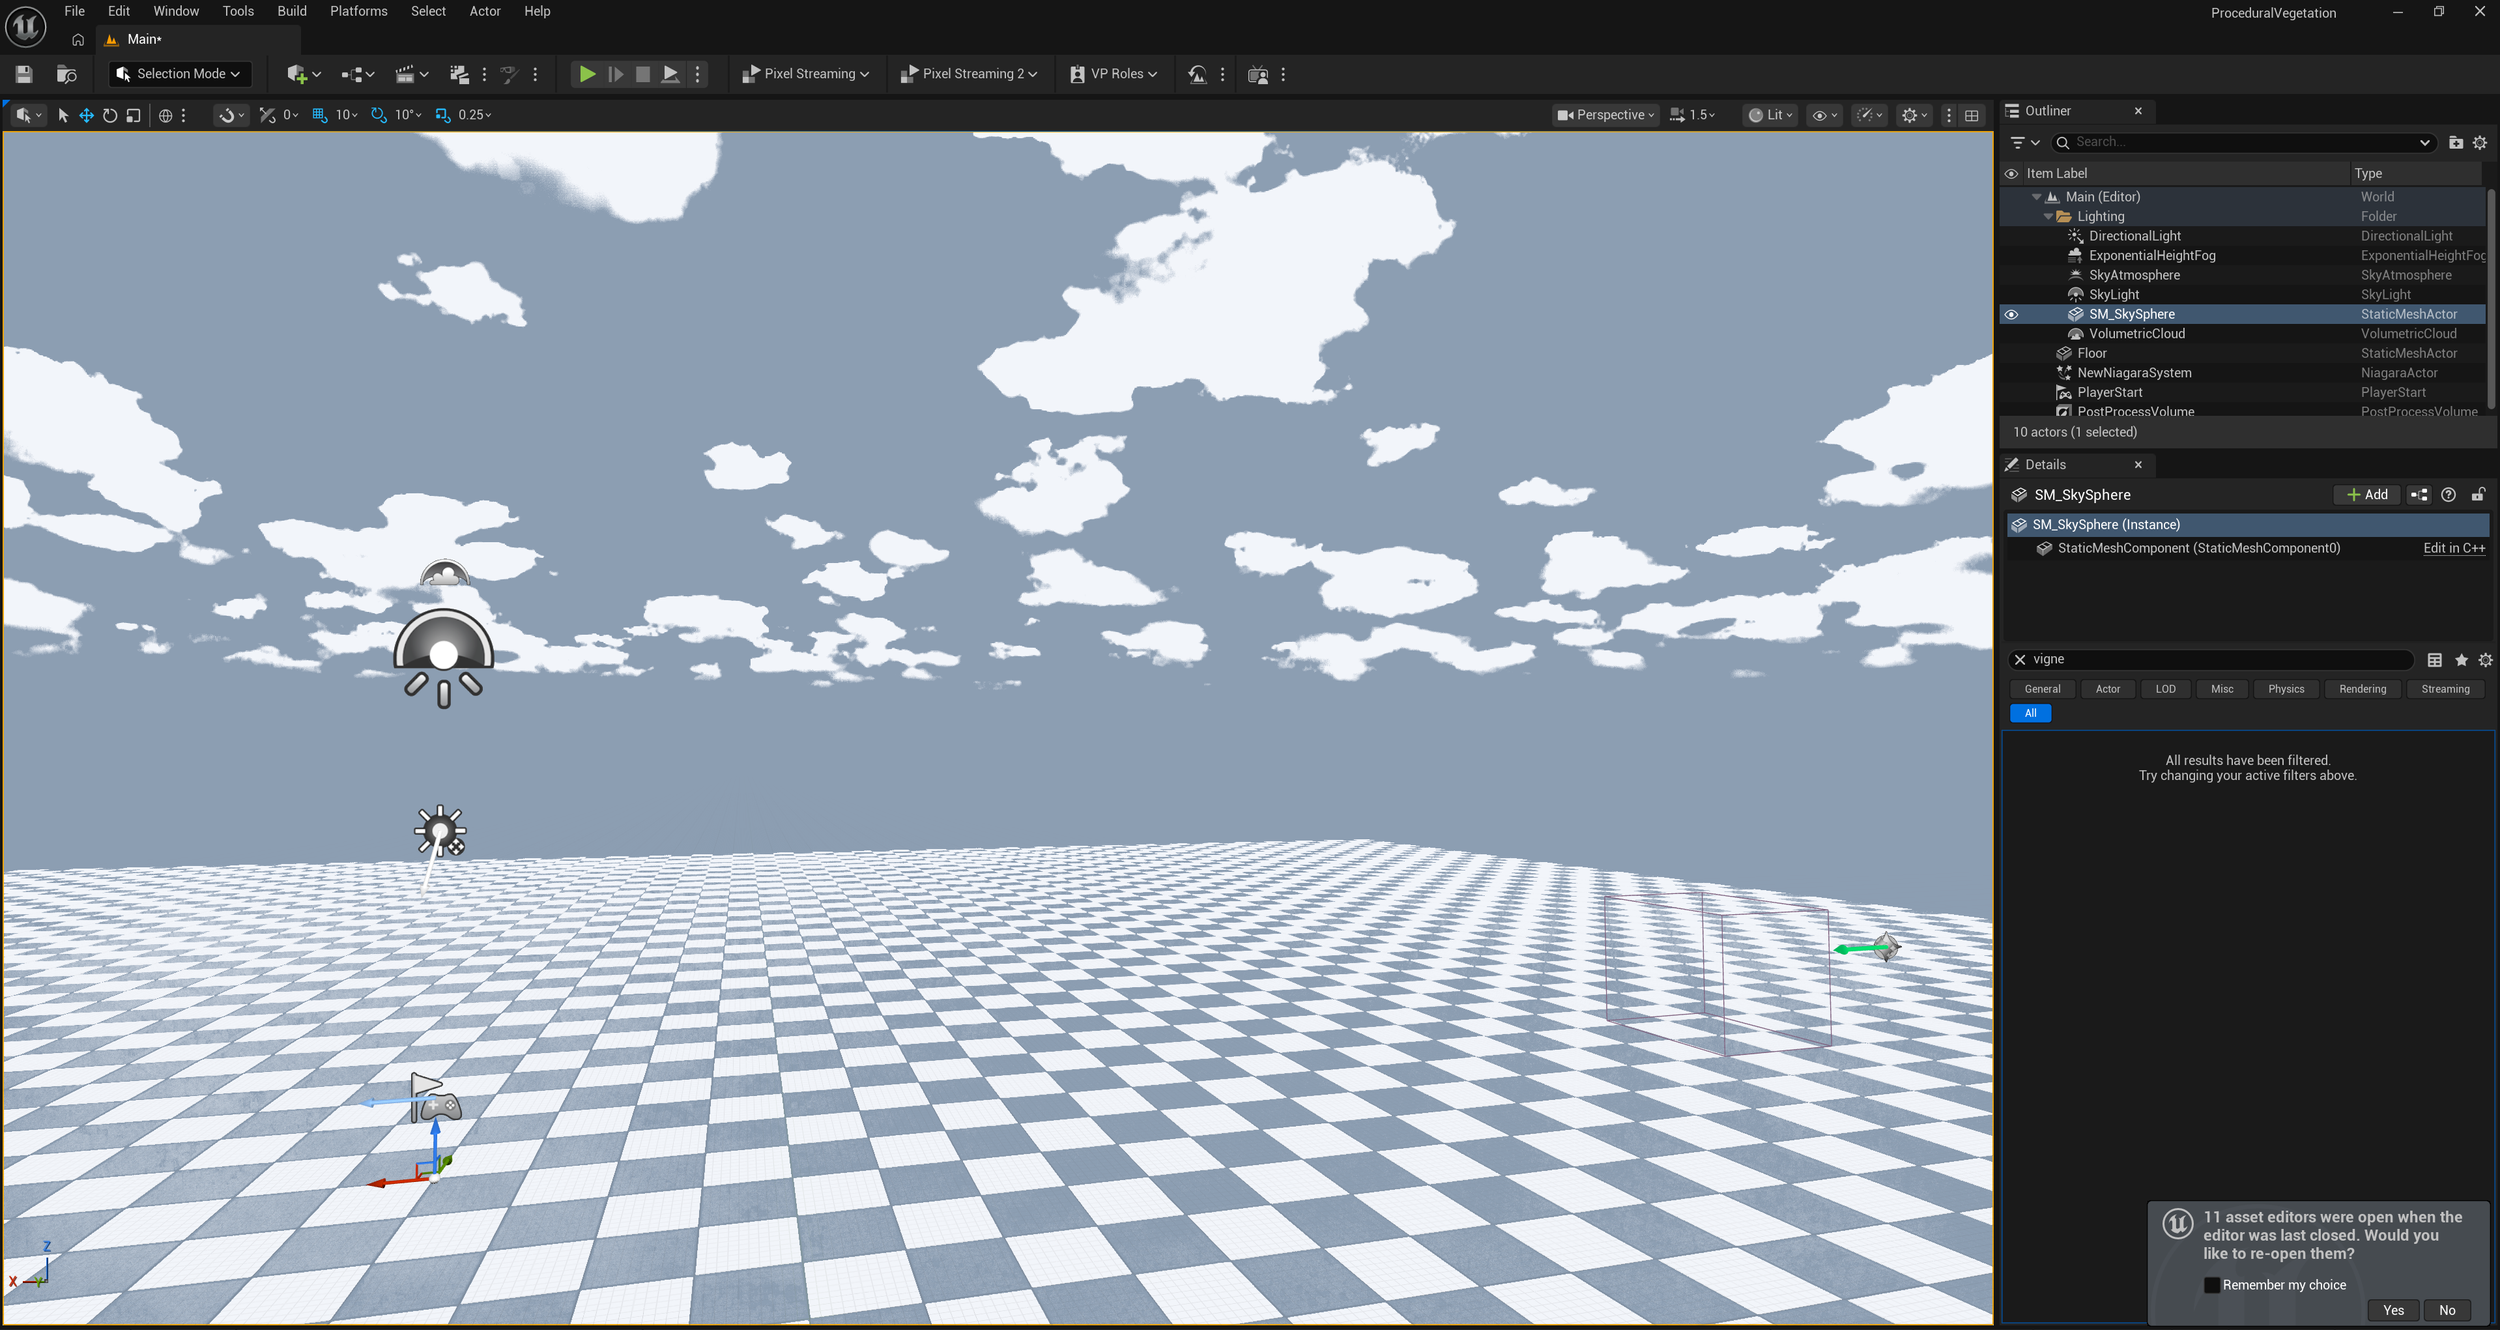Open the Perspective viewport dropdown
The image size is (2500, 1330).
1606,115
